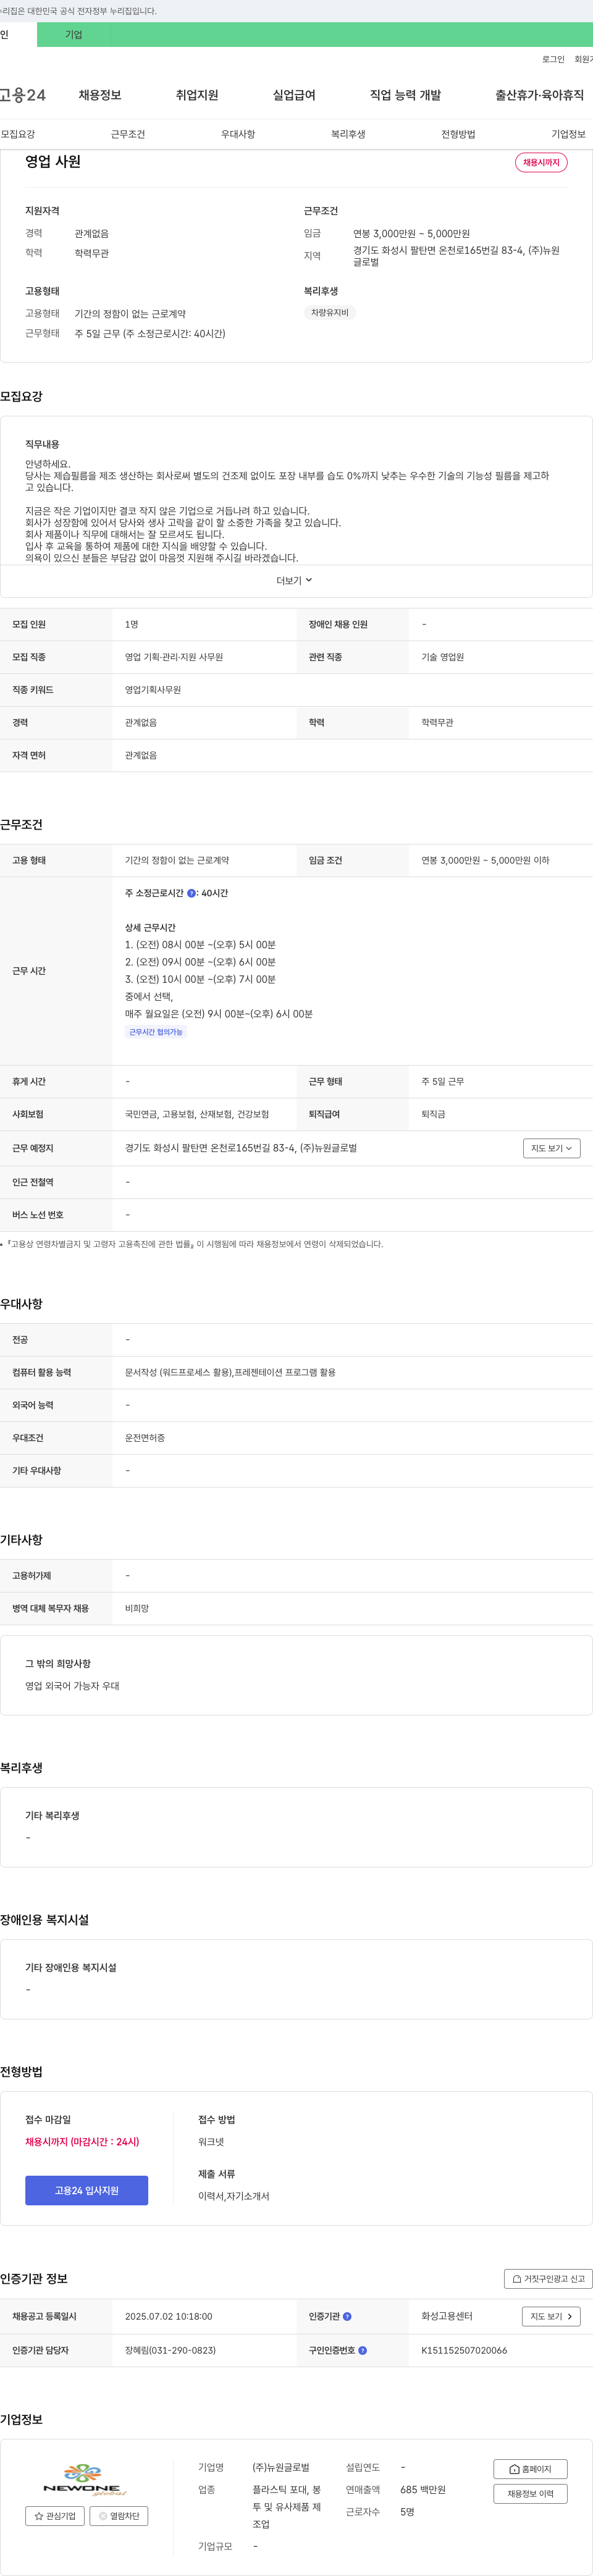Click the 로그인 link
The width and height of the screenshot is (593, 2576).
(x=553, y=59)
